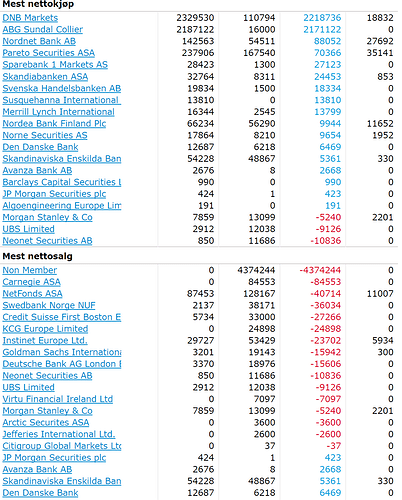Click the net value 2218736
This screenshot has height=500, width=402.
(x=322, y=18)
